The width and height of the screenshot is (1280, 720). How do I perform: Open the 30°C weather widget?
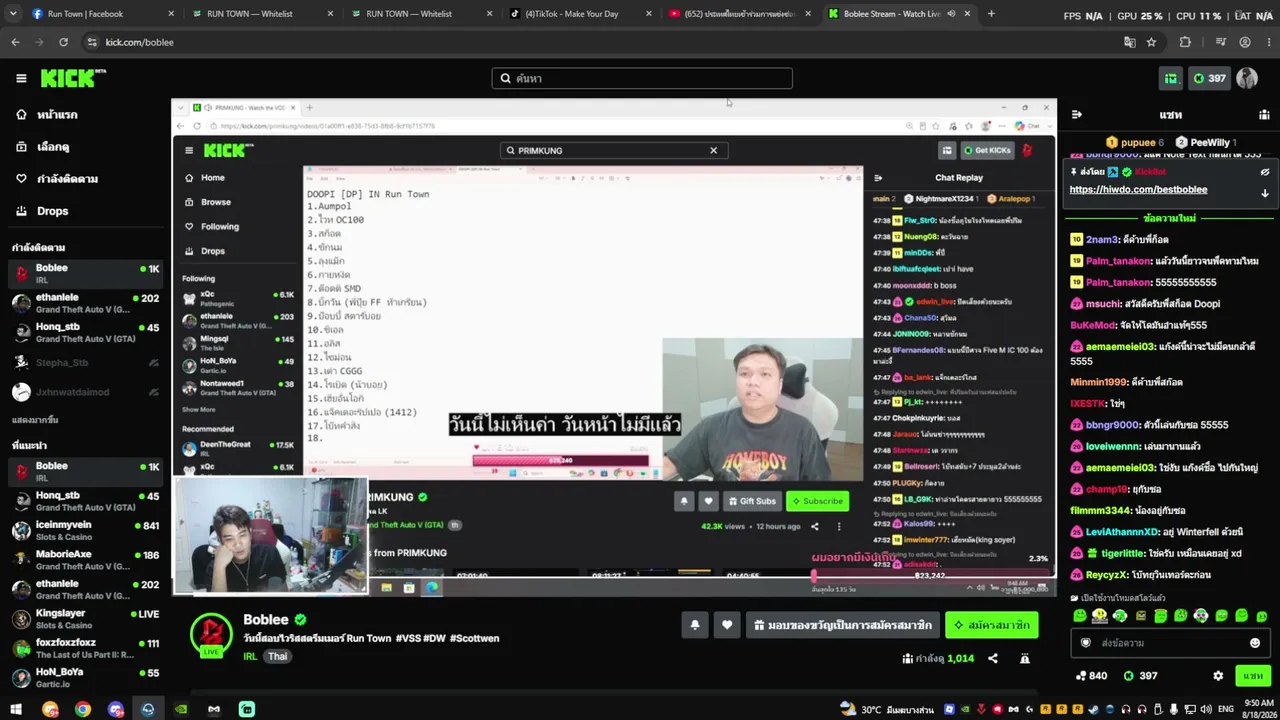[888, 709]
